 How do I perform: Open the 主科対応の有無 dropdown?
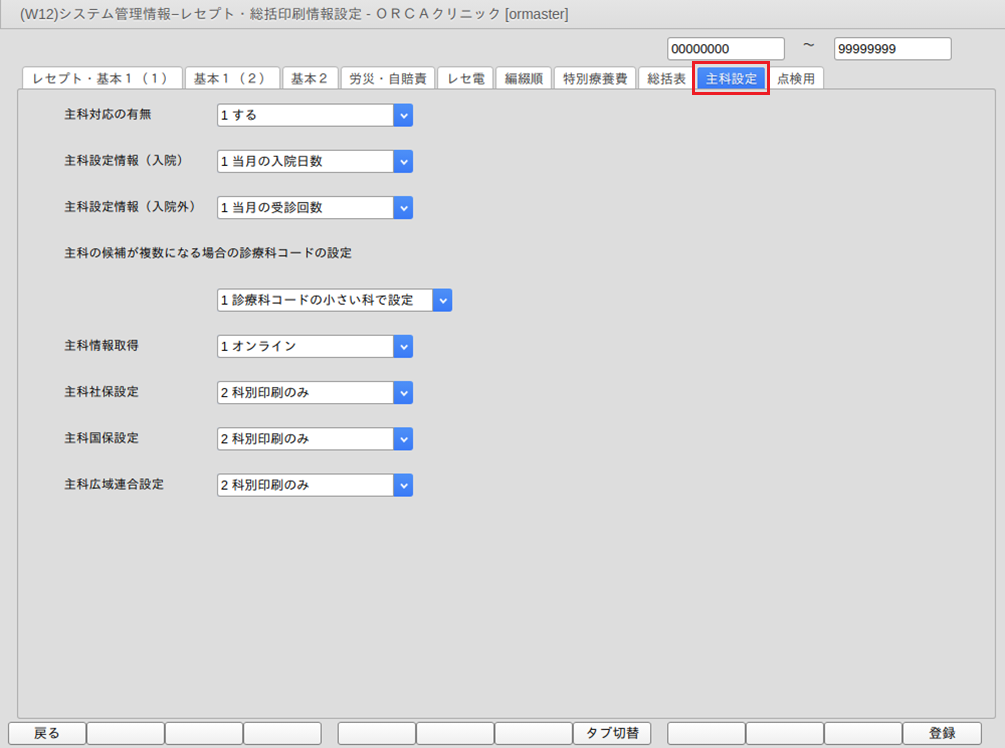point(403,115)
